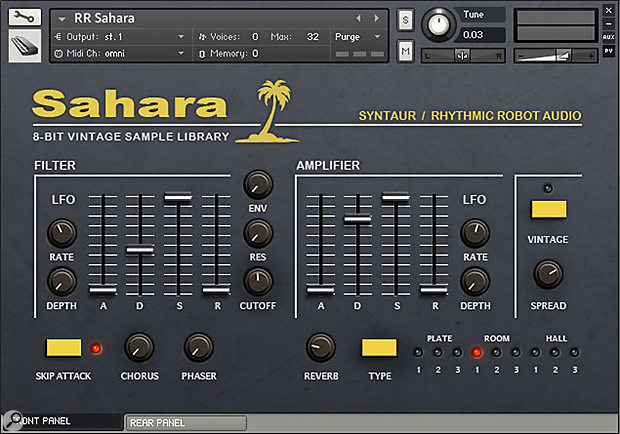This screenshot has height=434, width=620.
Task: Click the stereo pan slider
Action: [x=463, y=56]
